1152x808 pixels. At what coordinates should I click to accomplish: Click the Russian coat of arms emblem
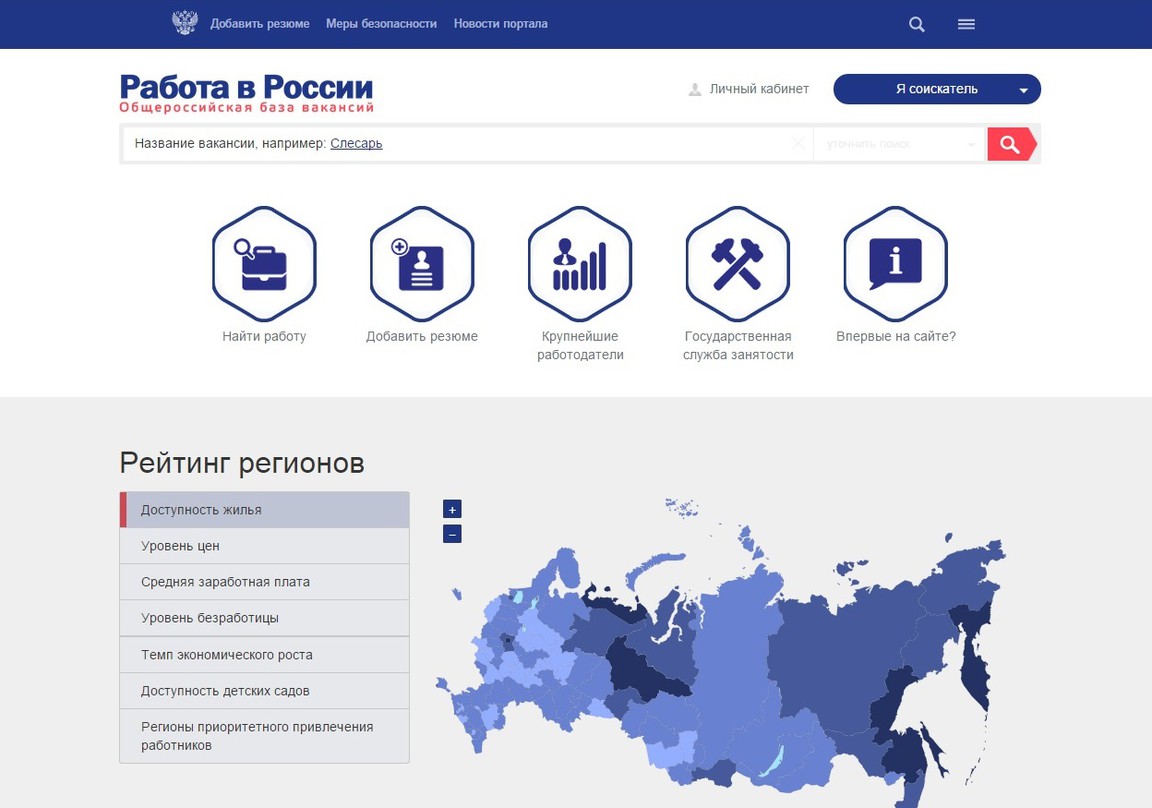click(184, 24)
